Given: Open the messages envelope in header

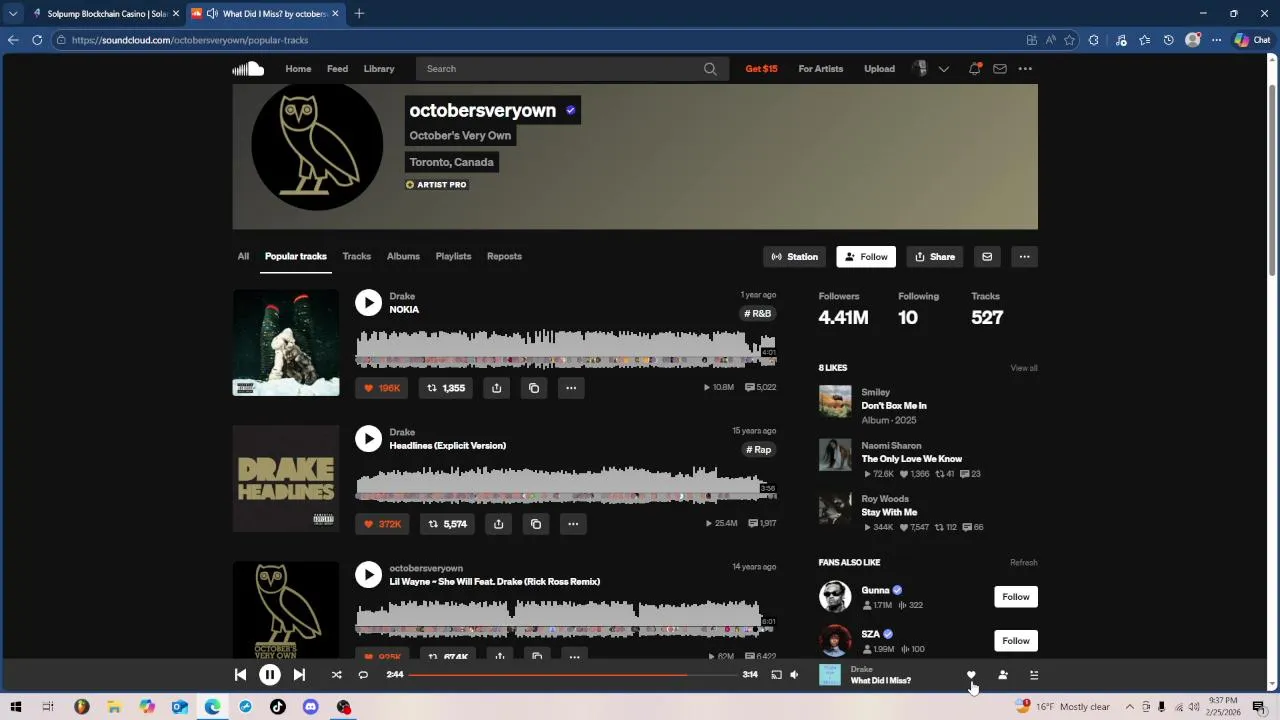Looking at the screenshot, I should [x=999, y=69].
